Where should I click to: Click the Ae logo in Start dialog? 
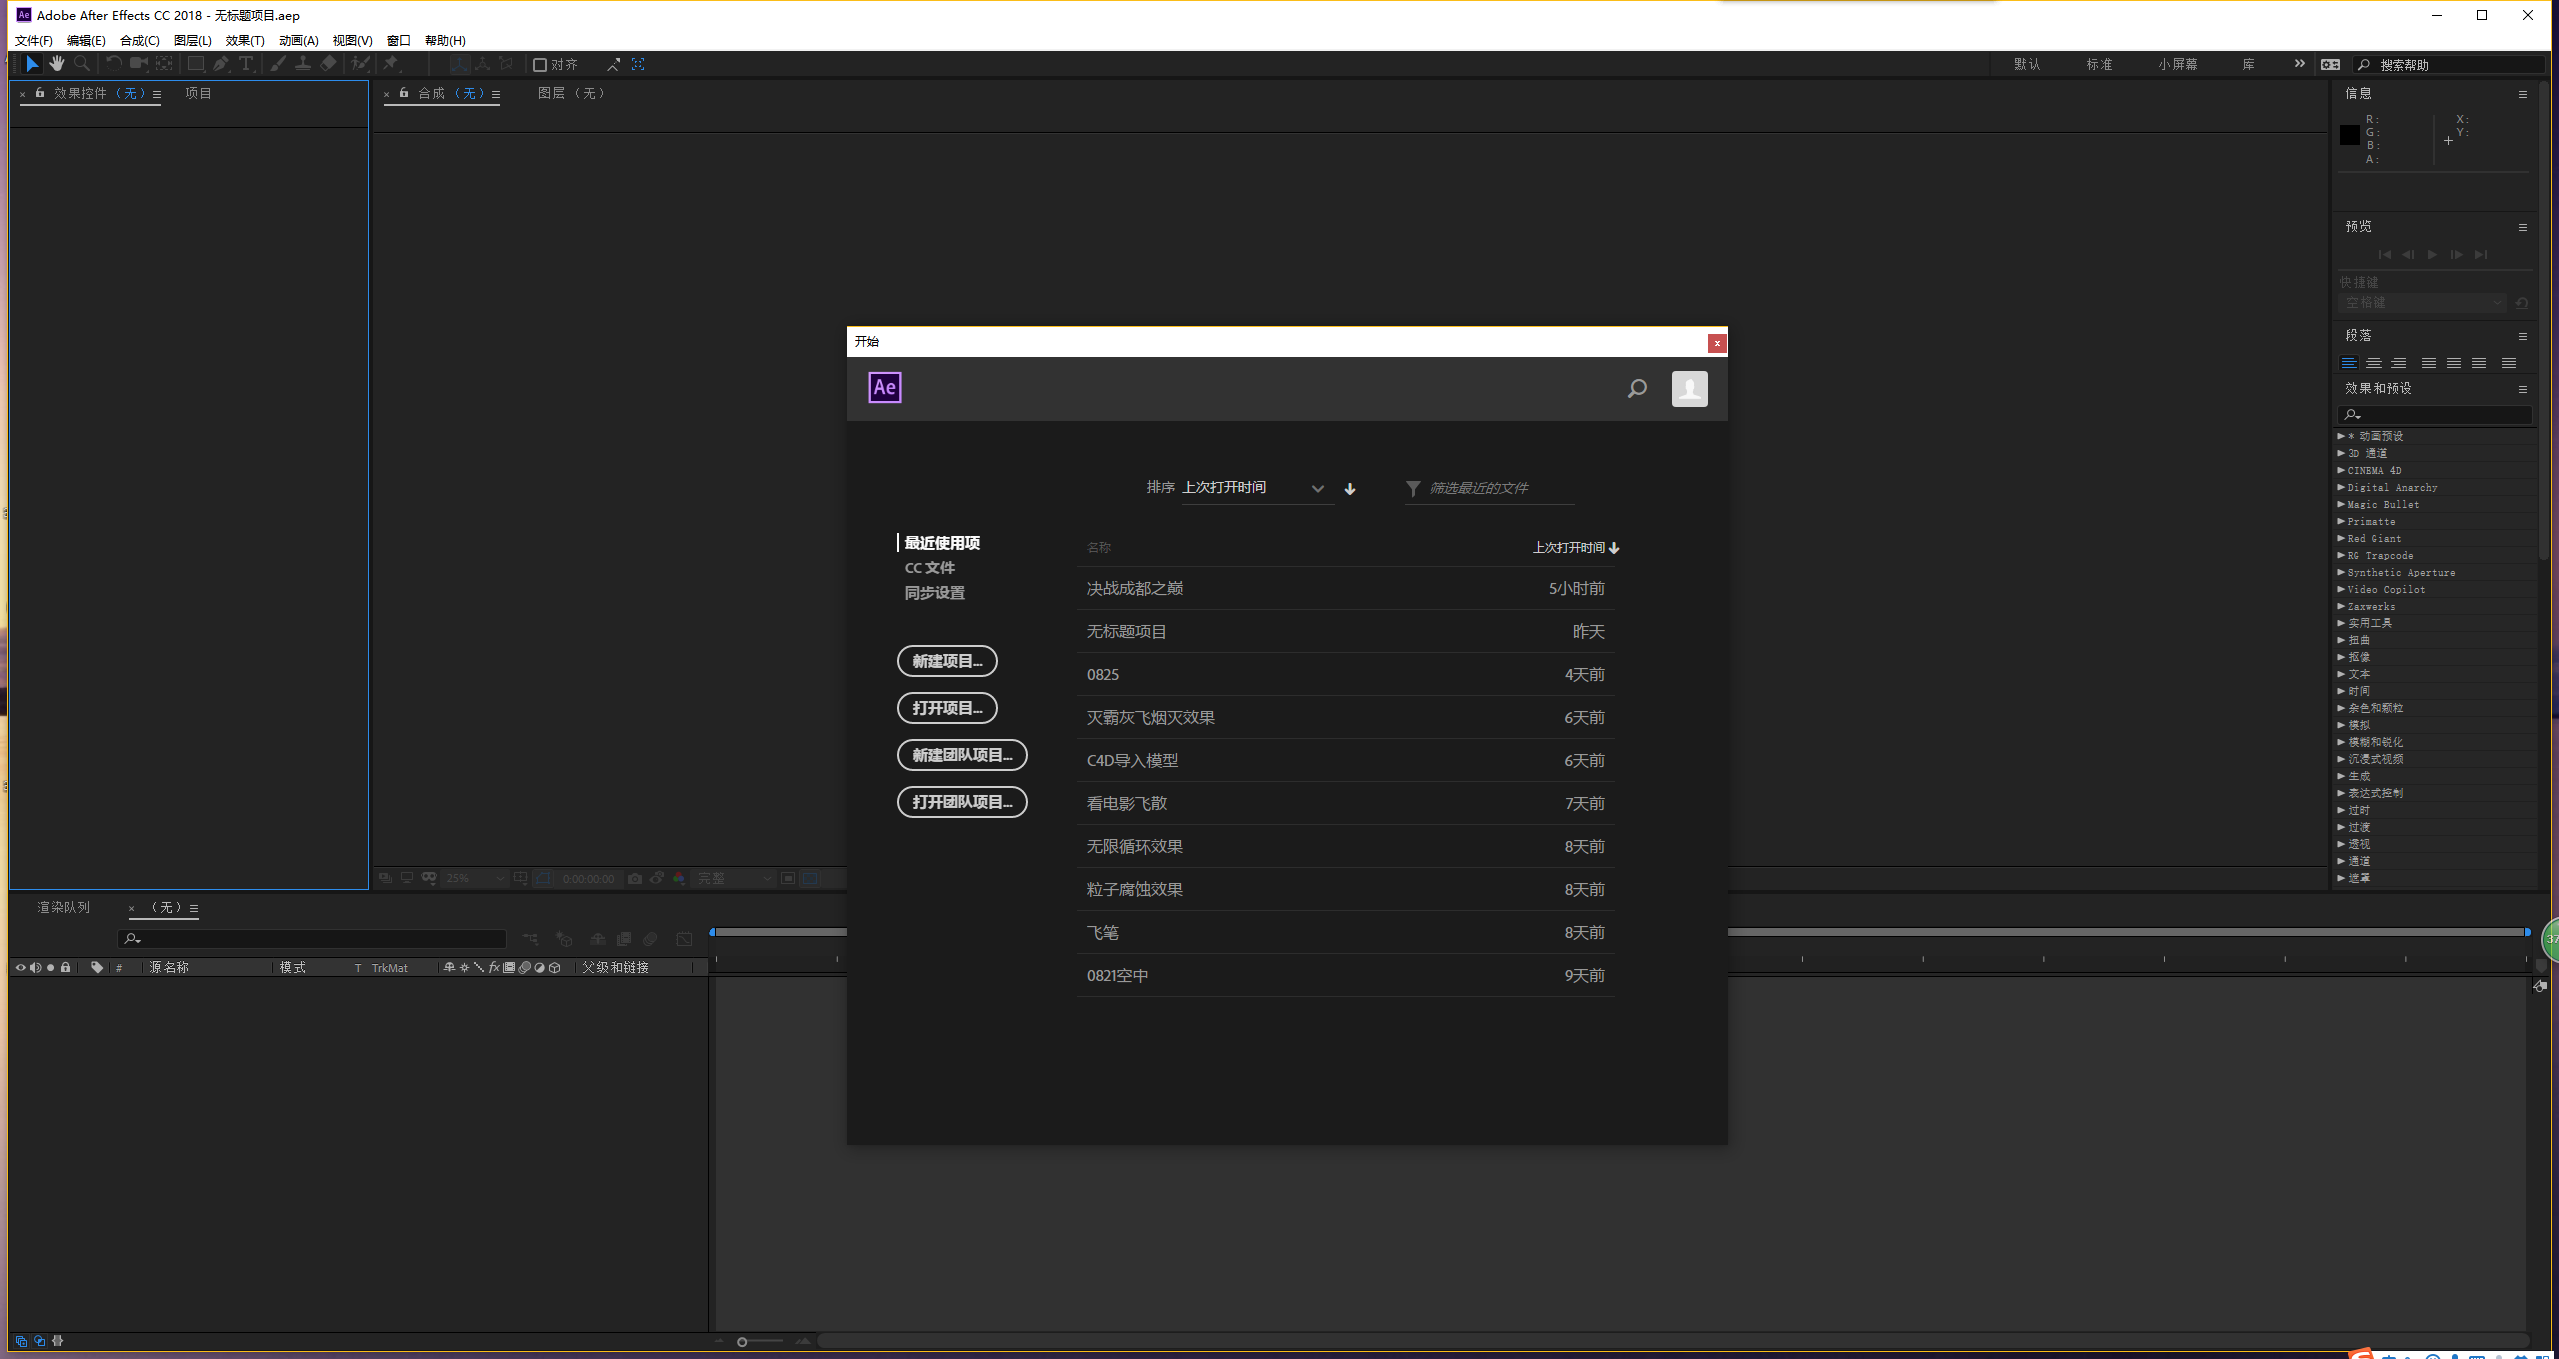[x=885, y=387]
